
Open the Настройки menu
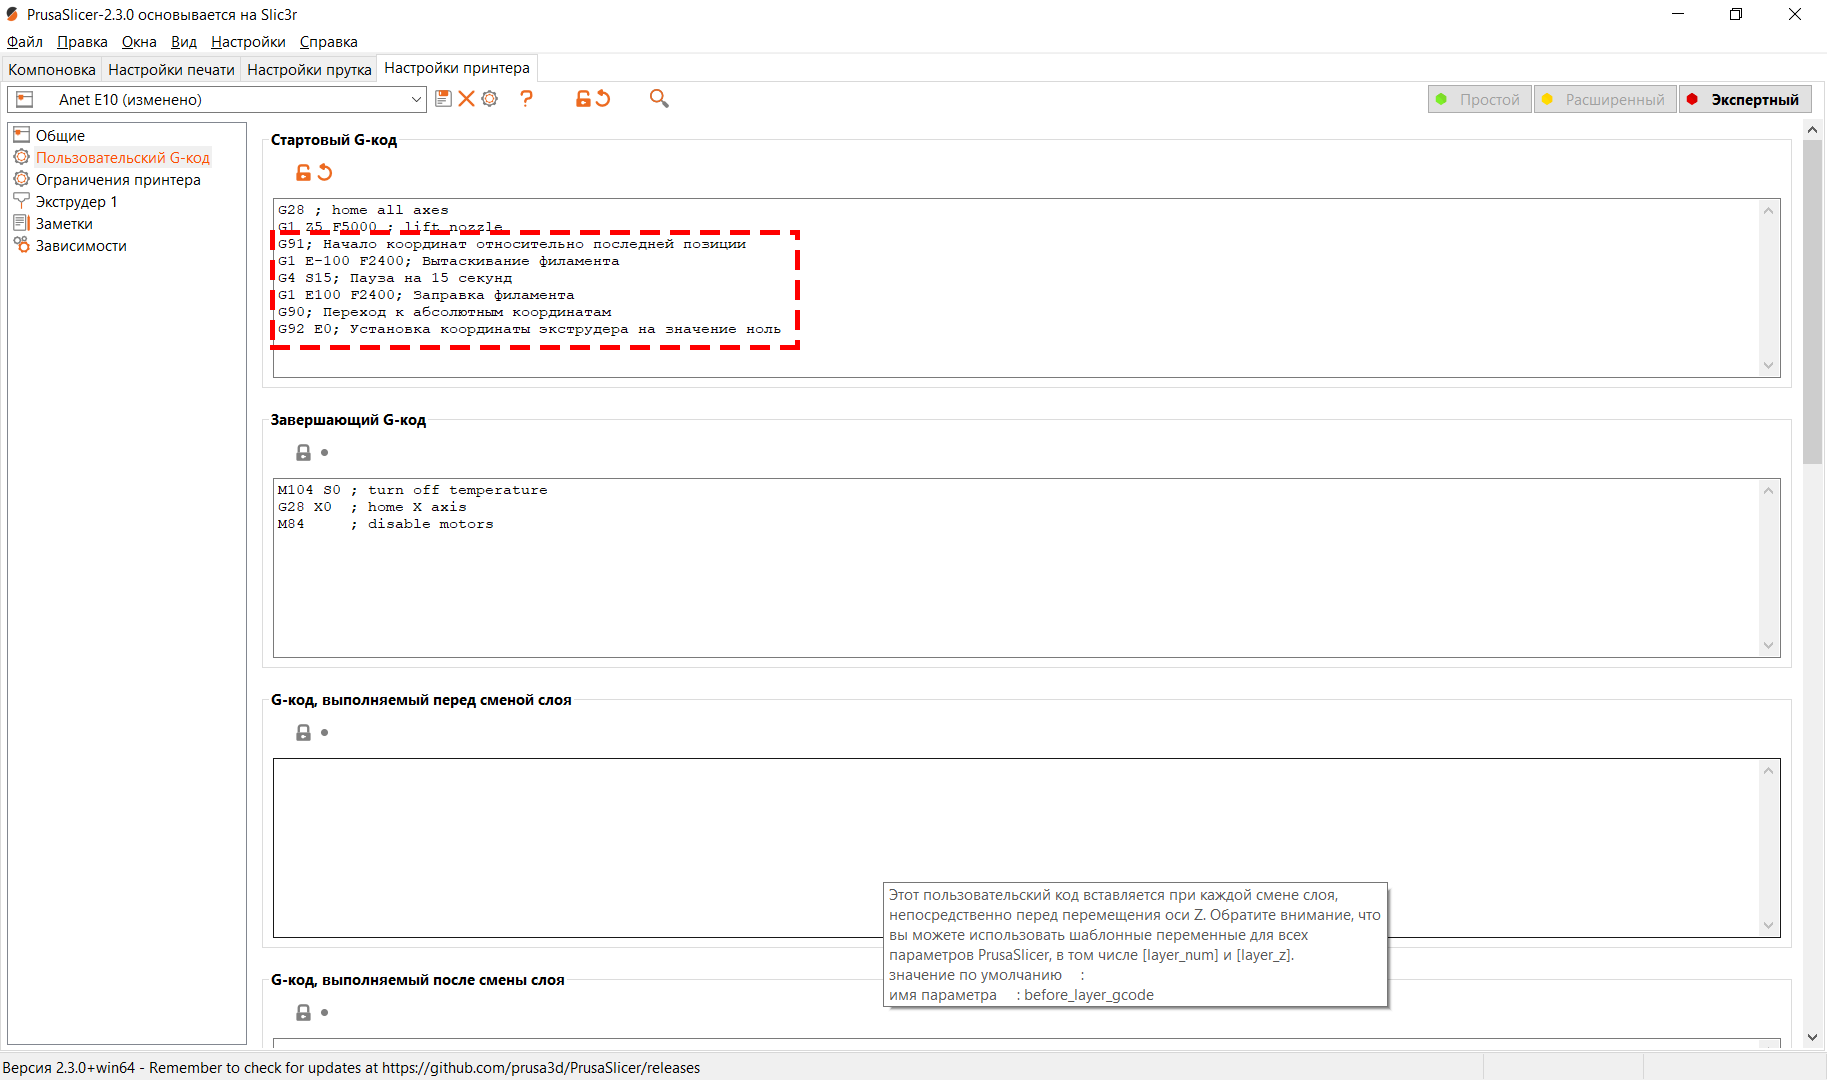248,42
